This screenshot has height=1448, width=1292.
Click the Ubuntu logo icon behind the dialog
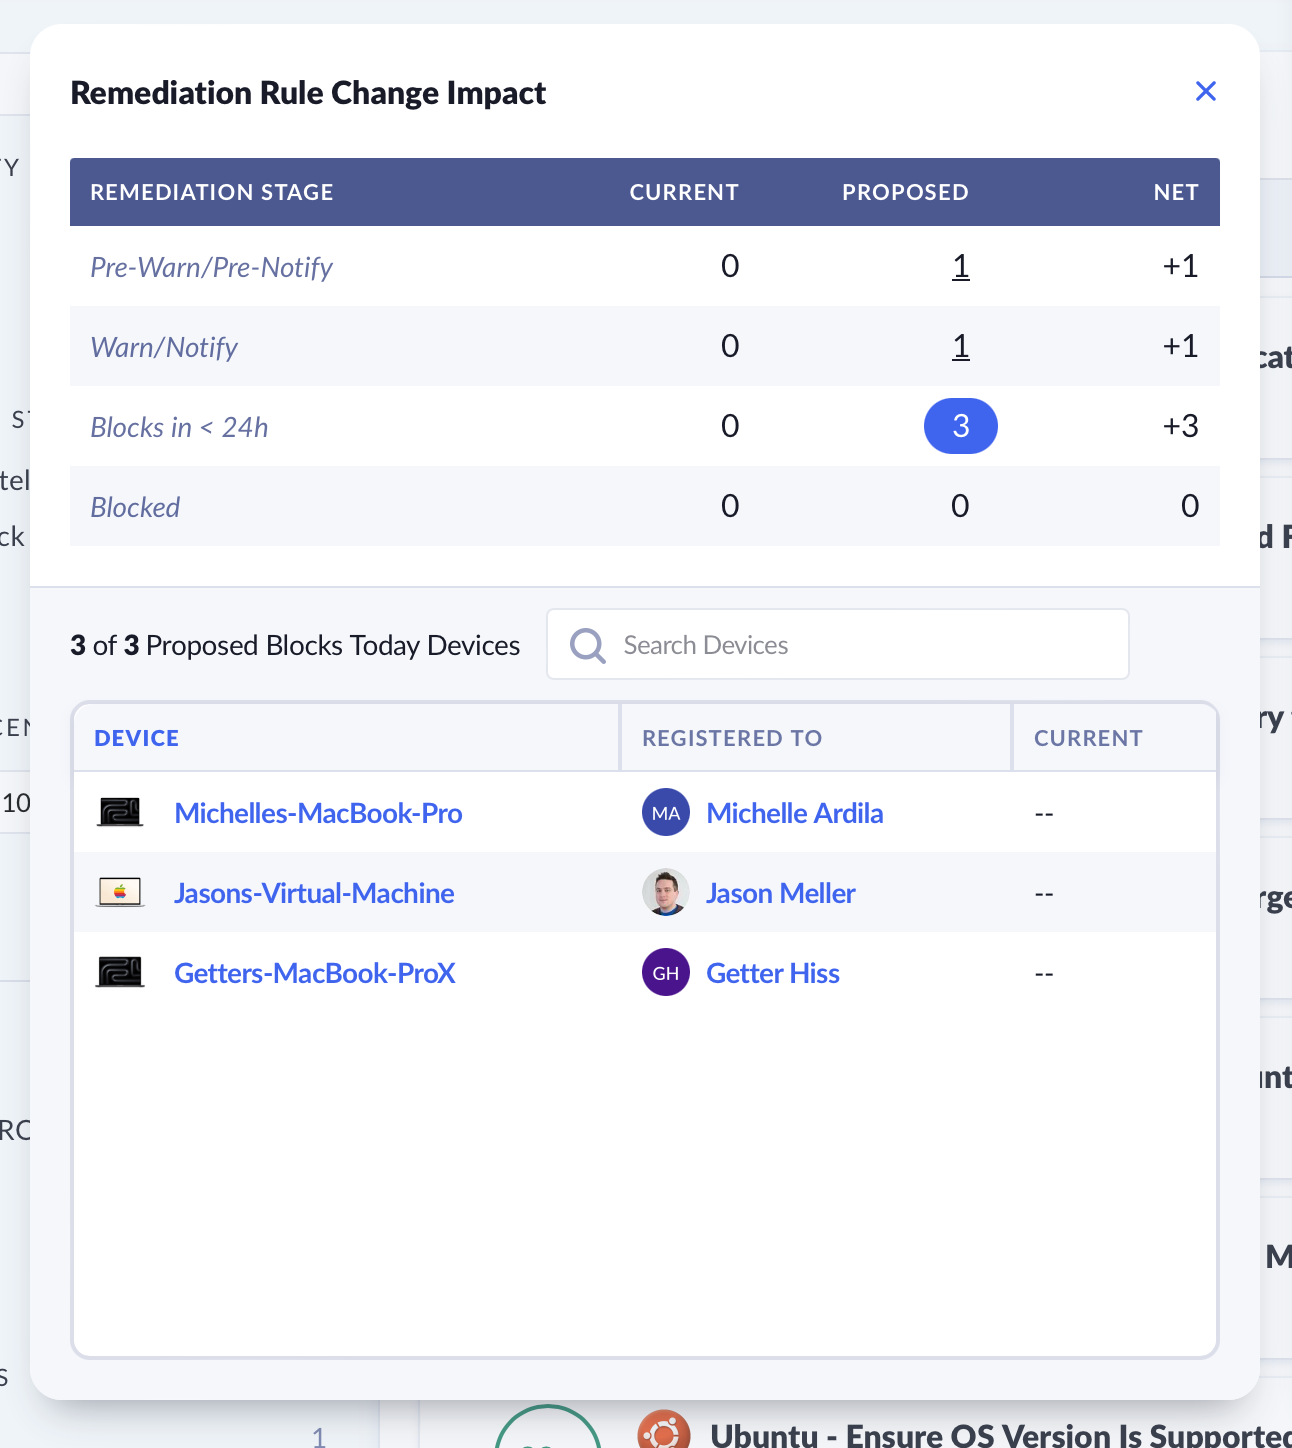(x=664, y=1432)
